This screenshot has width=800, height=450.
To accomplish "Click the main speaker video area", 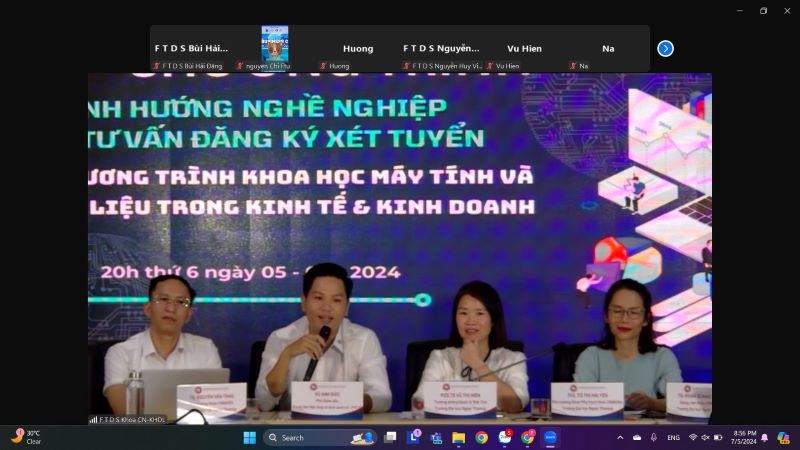I will (x=400, y=248).
